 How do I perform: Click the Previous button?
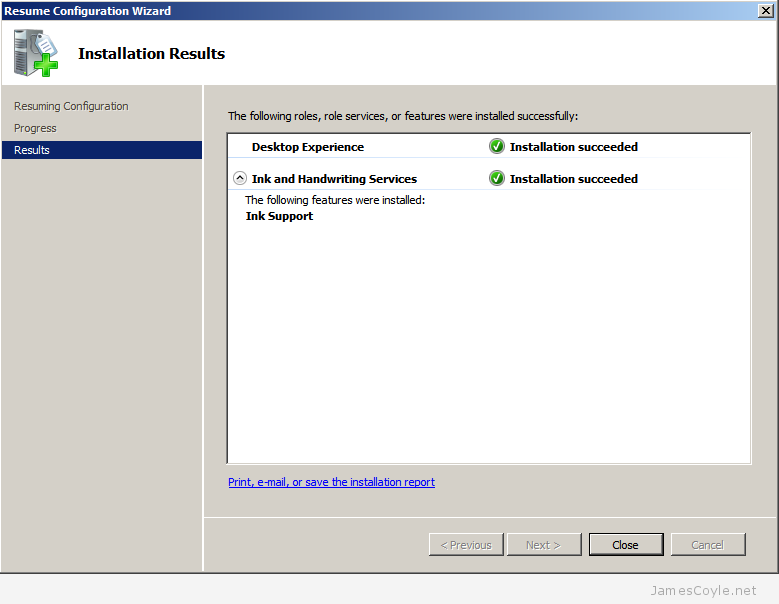pyautogui.click(x=466, y=545)
